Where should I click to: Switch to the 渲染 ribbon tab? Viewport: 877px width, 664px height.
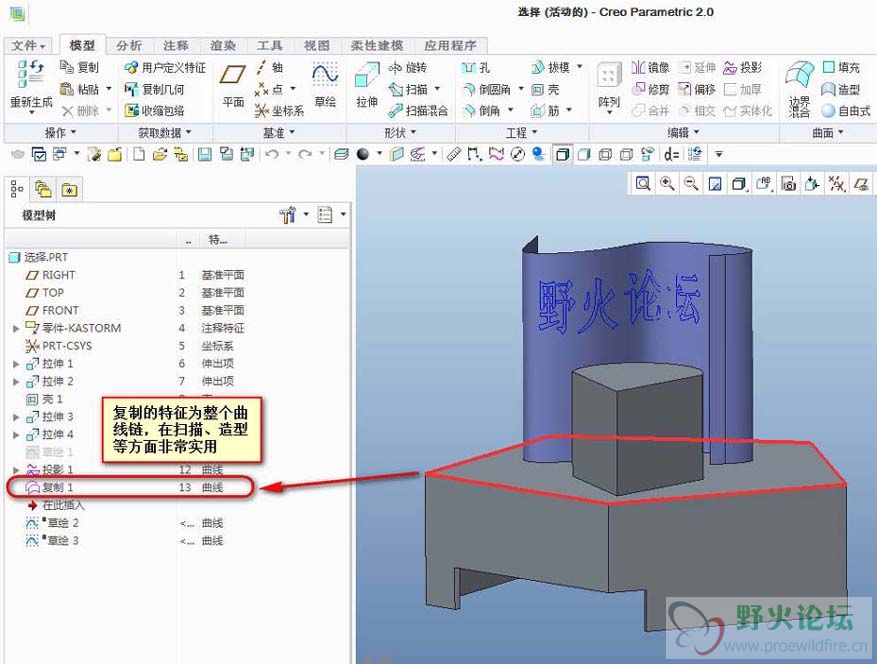[223, 46]
